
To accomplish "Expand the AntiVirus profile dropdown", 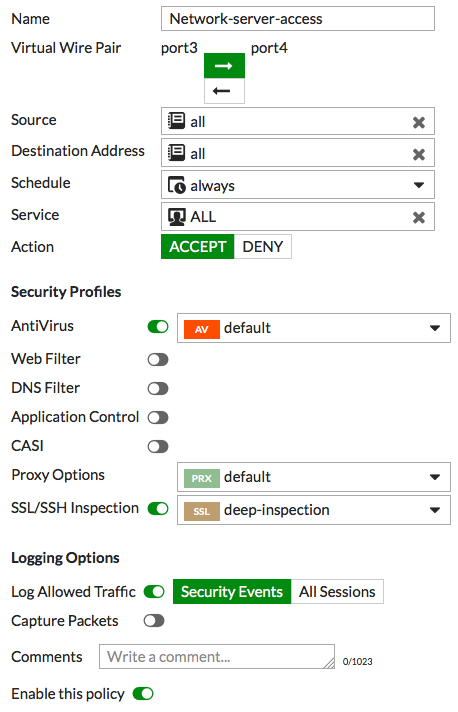I will [x=314, y=328].
